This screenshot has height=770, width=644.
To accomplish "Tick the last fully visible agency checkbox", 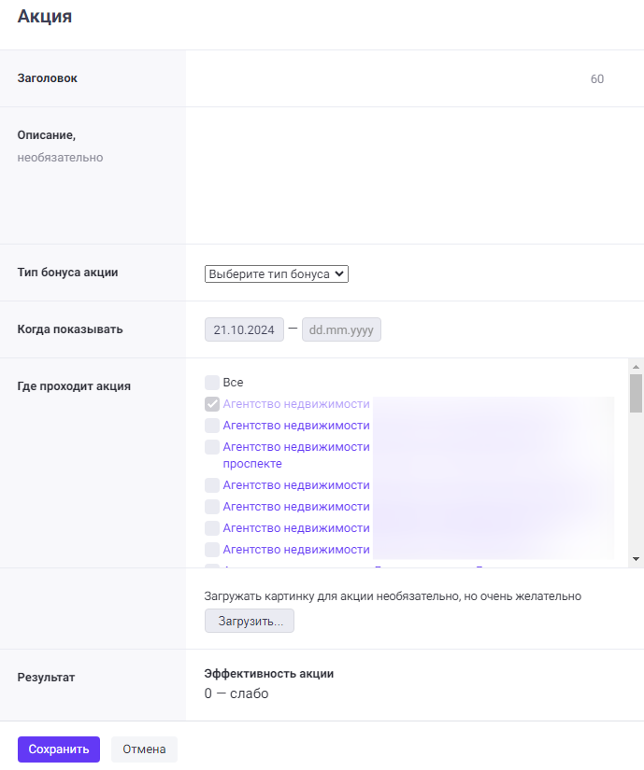I will [x=212, y=549].
